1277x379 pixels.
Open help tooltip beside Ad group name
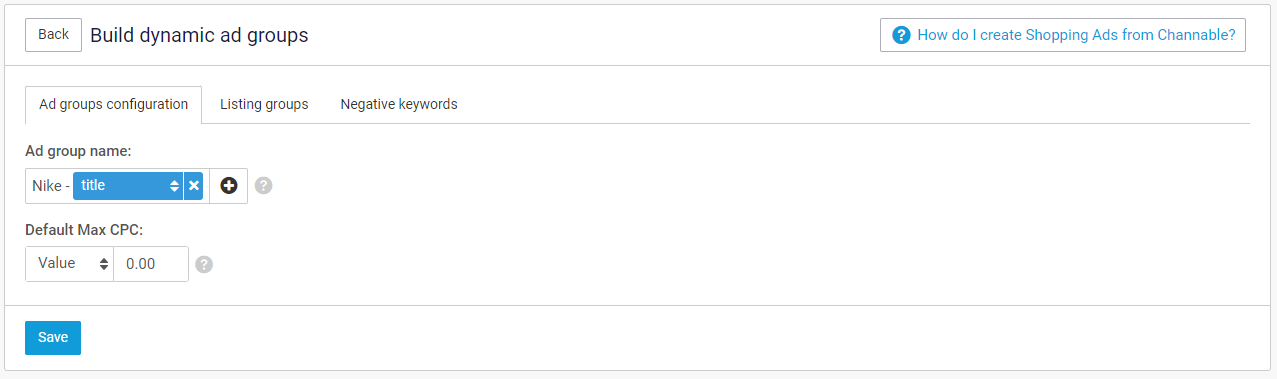click(263, 186)
